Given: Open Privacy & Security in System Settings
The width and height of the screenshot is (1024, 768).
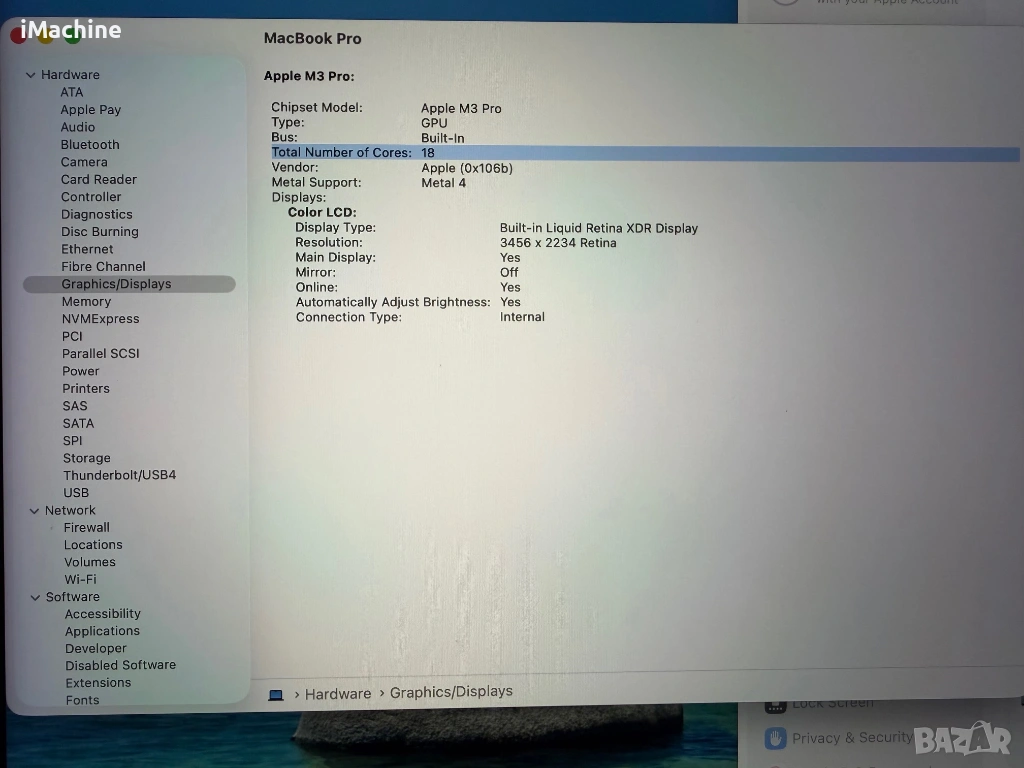Looking at the screenshot, I should click(851, 738).
